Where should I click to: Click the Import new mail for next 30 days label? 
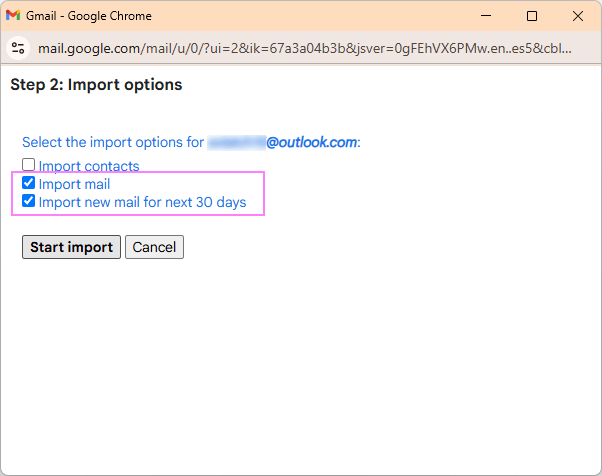142,202
